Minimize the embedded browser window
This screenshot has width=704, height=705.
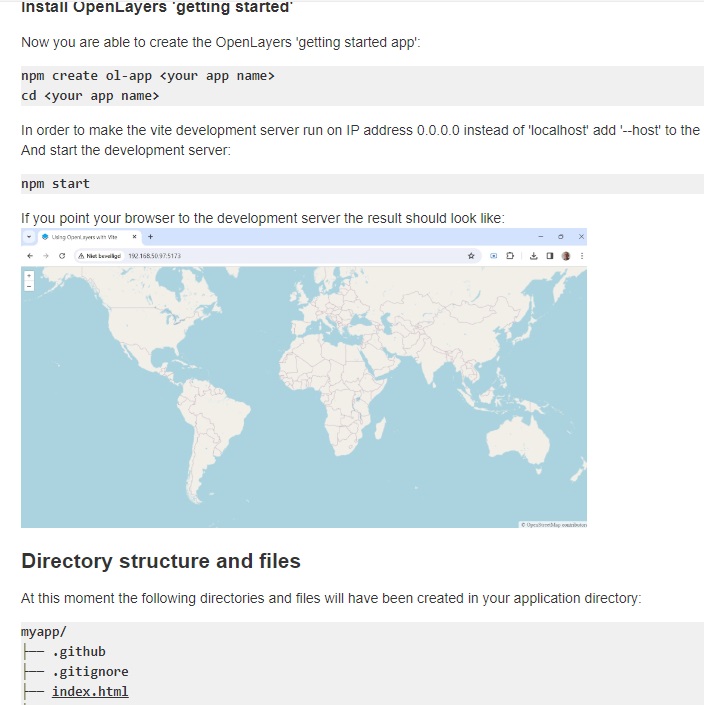[541, 236]
